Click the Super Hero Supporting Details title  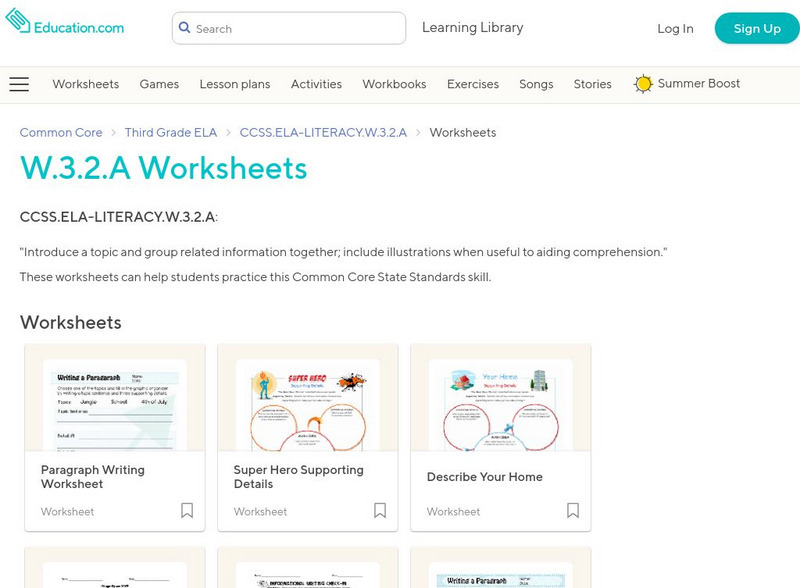click(x=298, y=477)
